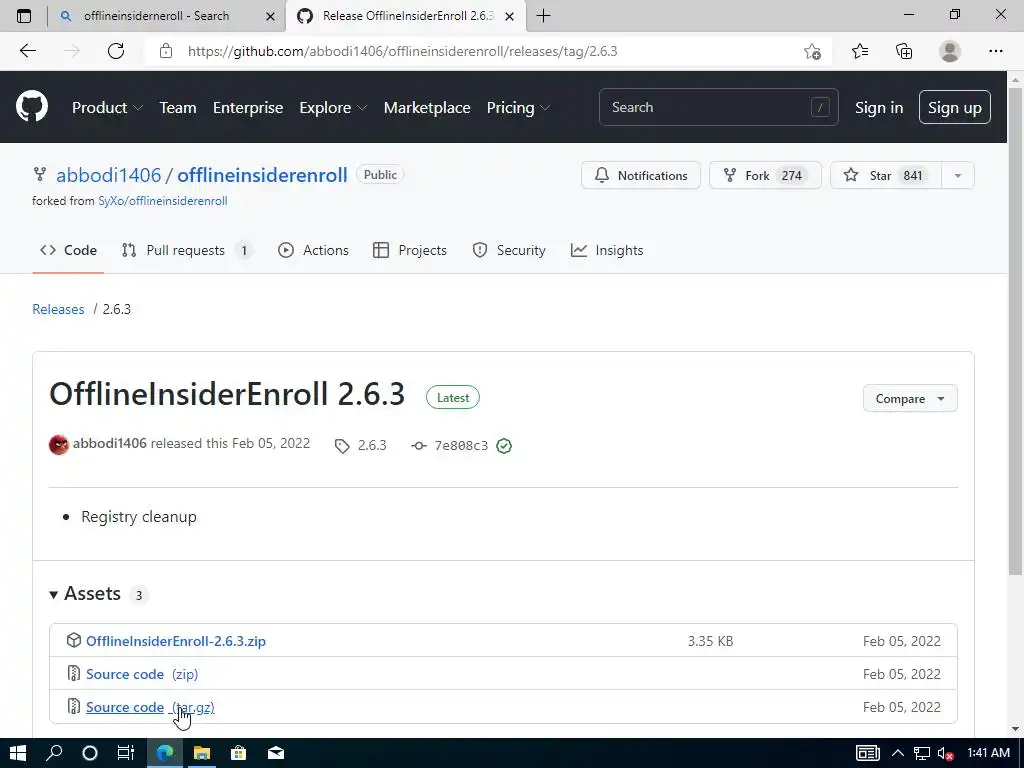Open Windows taskbar search
Viewport: 1024px width, 768px height.
point(54,753)
